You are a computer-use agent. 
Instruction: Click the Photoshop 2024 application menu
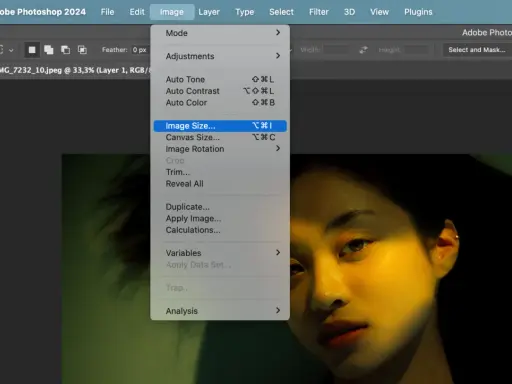point(43,12)
